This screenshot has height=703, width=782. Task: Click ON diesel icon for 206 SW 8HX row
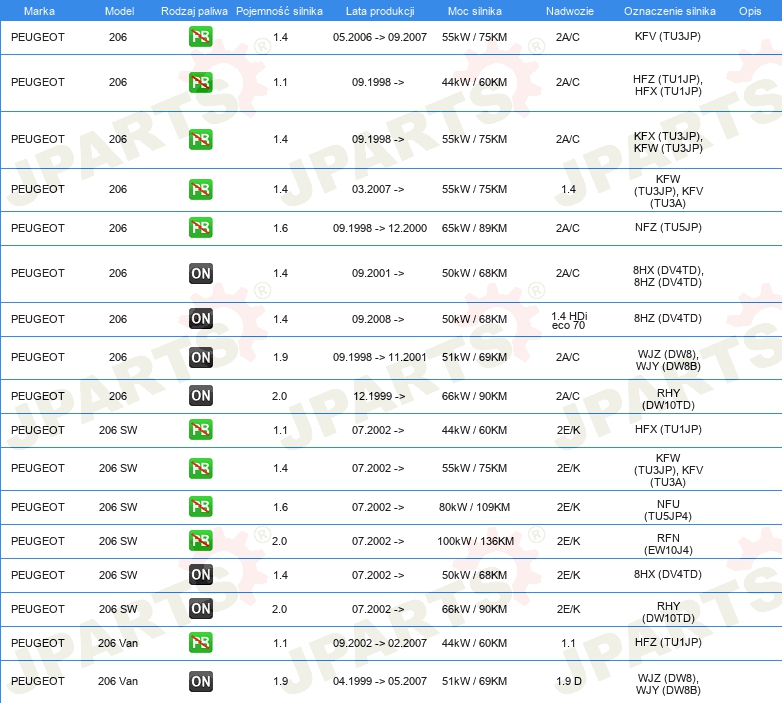pos(200,575)
